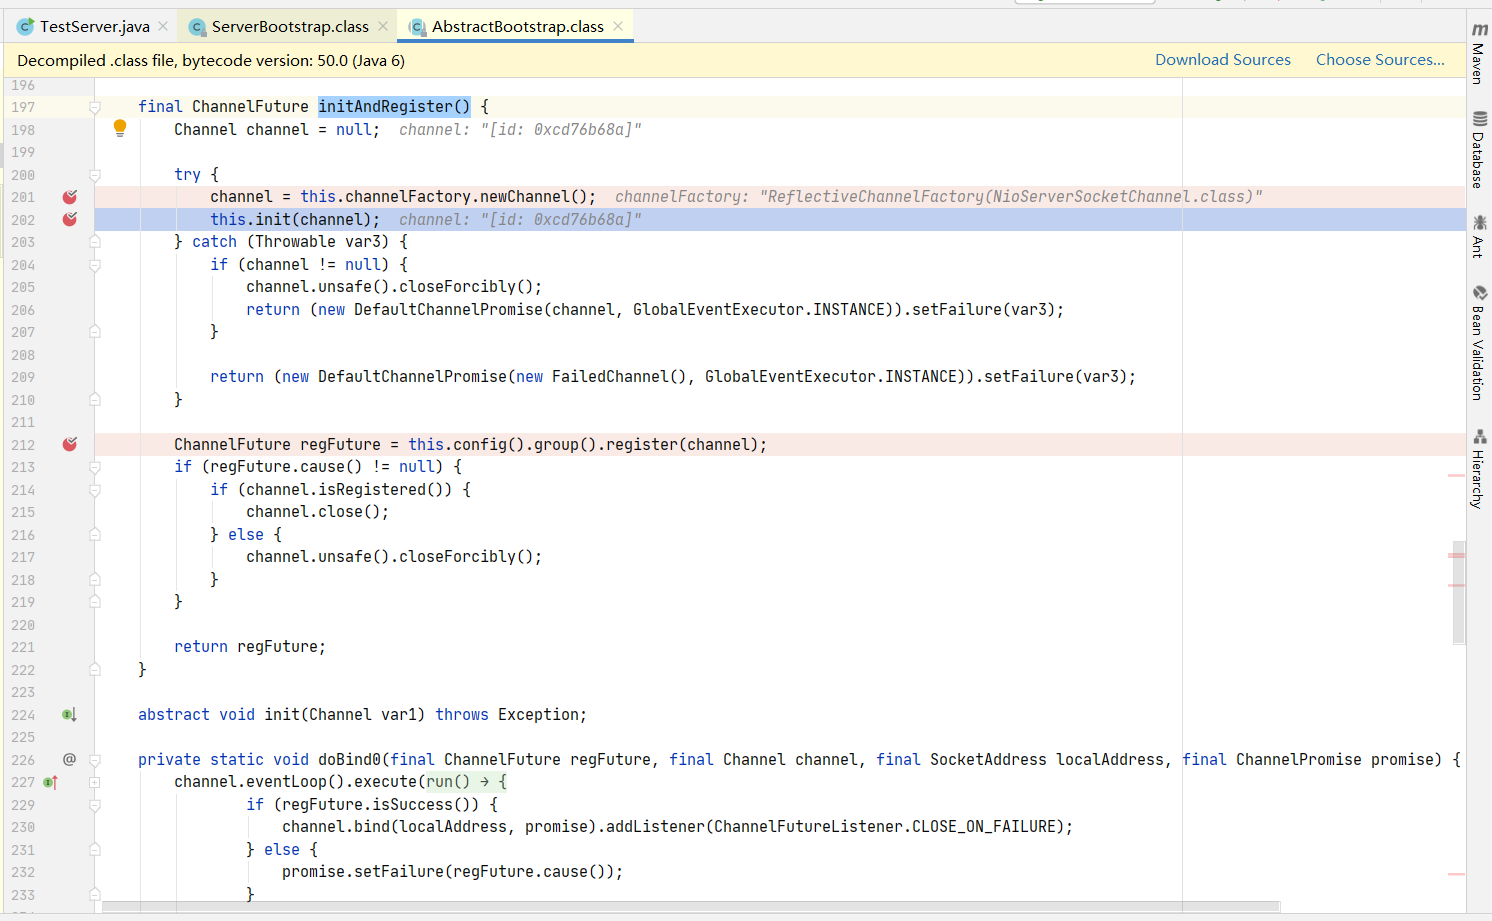Toggle the breakpoint on line 202
Screen dimensions: 1492x921
(70, 219)
